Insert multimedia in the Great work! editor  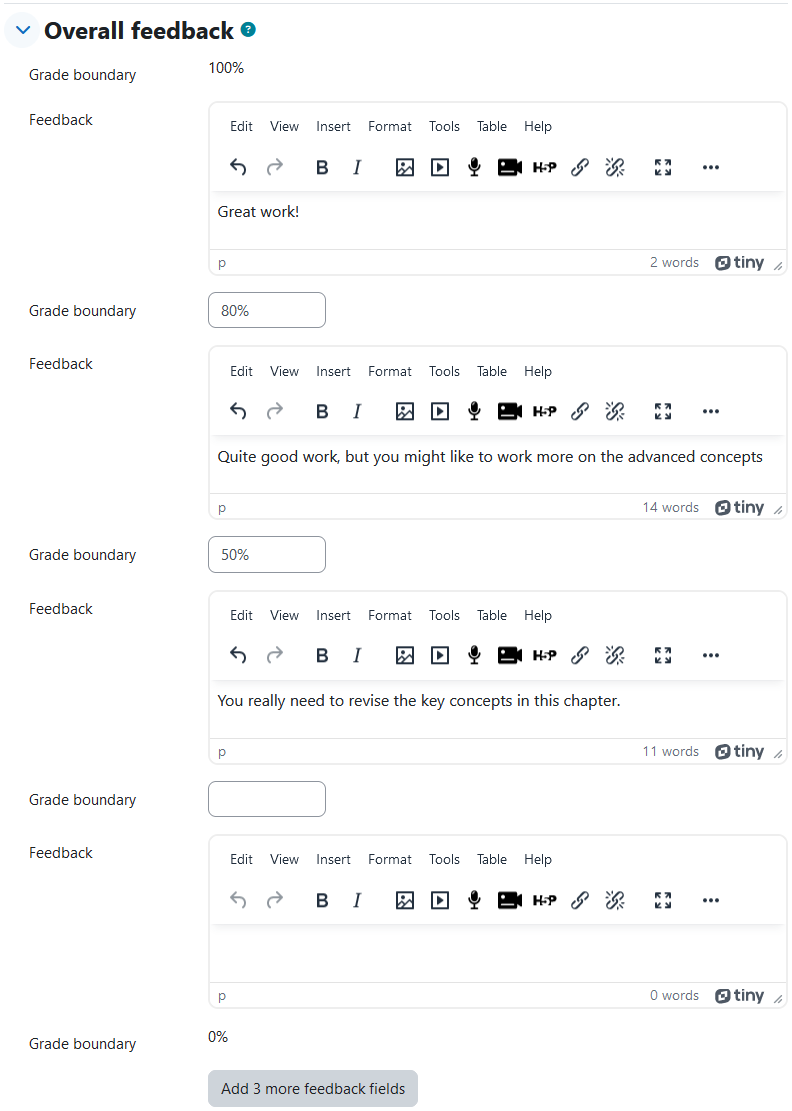[x=440, y=167]
